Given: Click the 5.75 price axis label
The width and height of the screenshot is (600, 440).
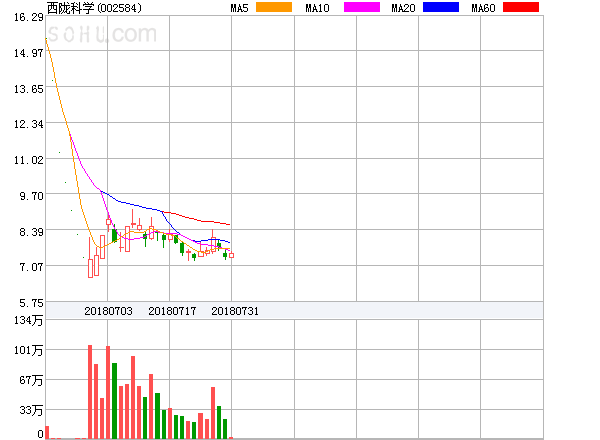Looking at the screenshot, I should click(31, 303).
